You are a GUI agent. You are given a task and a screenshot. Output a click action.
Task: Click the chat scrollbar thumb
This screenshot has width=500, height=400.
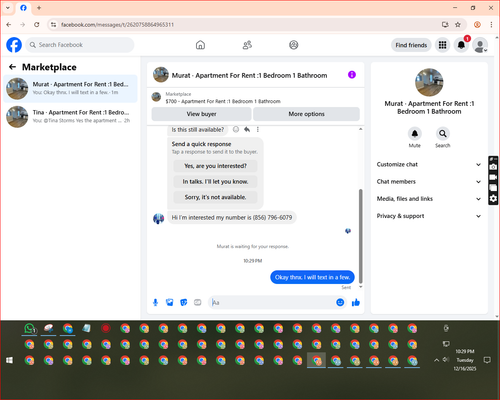coord(360,236)
